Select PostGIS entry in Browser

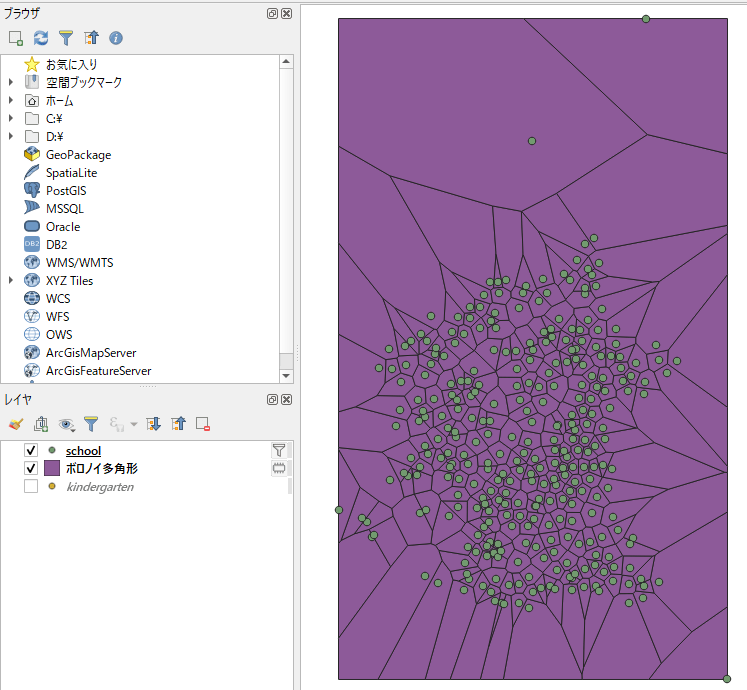tap(66, 191)
